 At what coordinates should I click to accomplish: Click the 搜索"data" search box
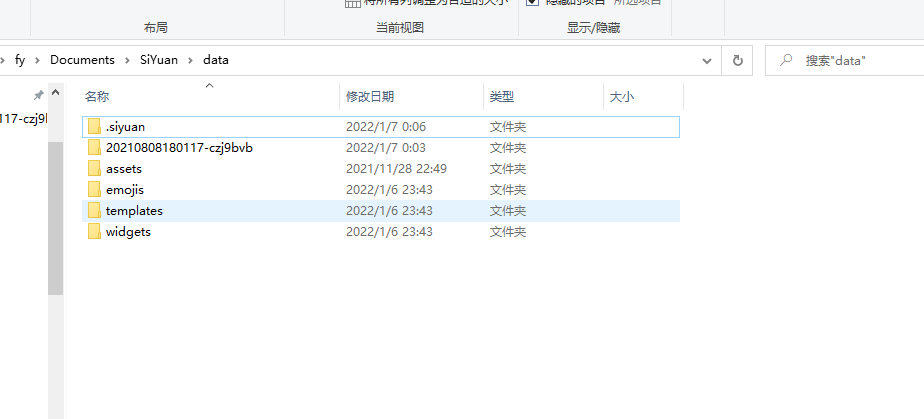click(844, 61)
